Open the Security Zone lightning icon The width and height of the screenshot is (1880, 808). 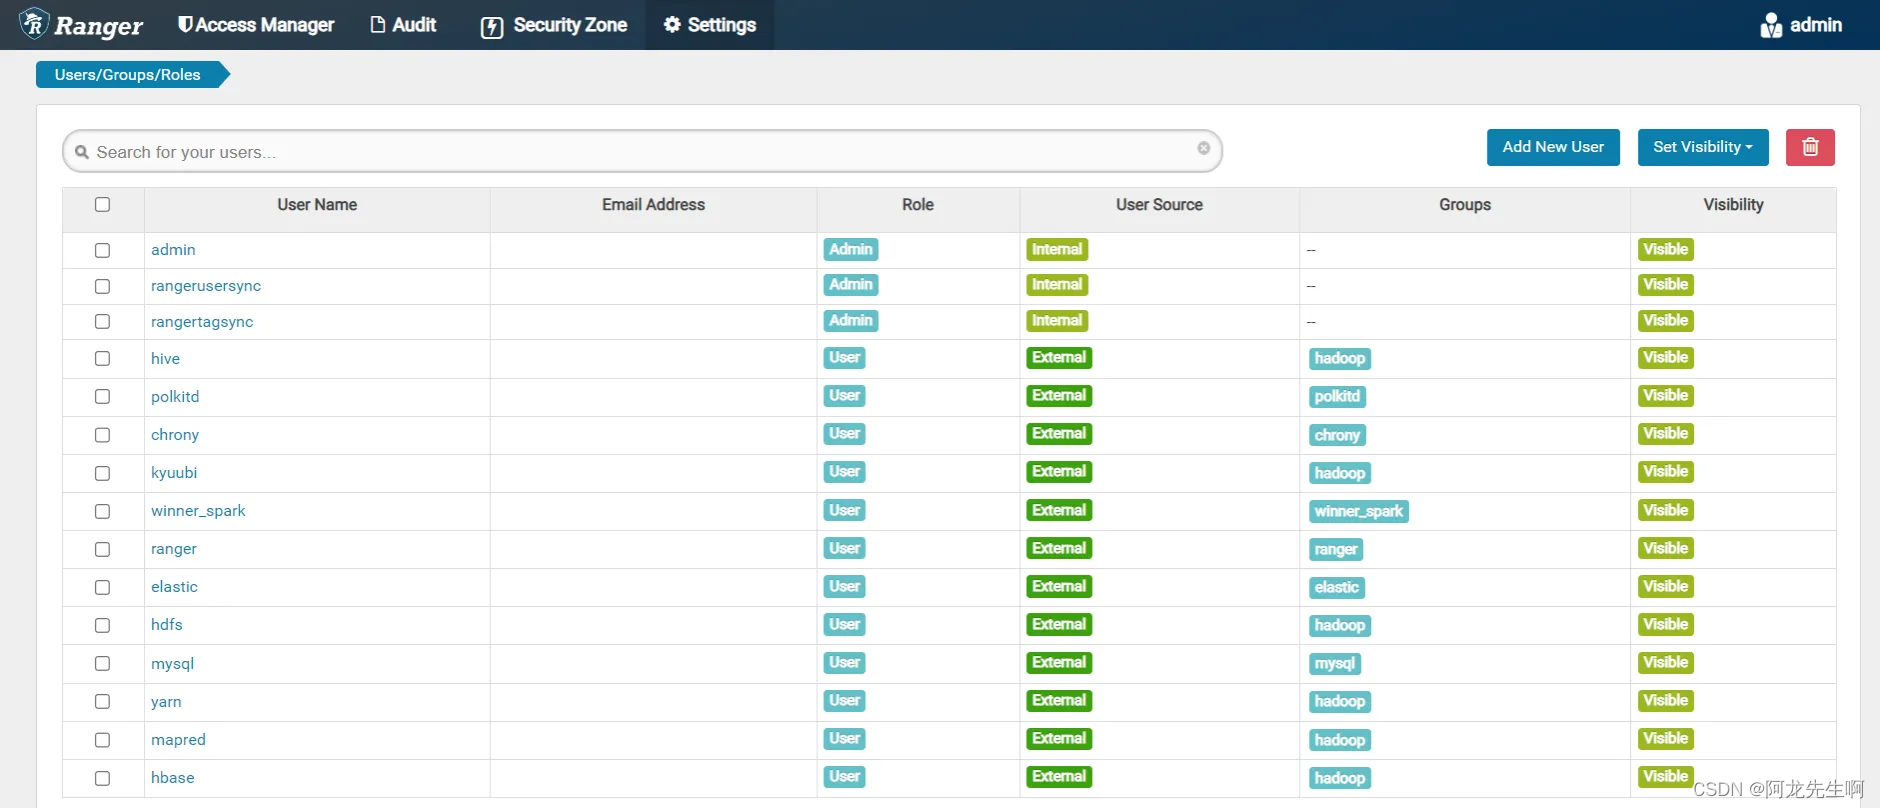[x=492, y=27]
